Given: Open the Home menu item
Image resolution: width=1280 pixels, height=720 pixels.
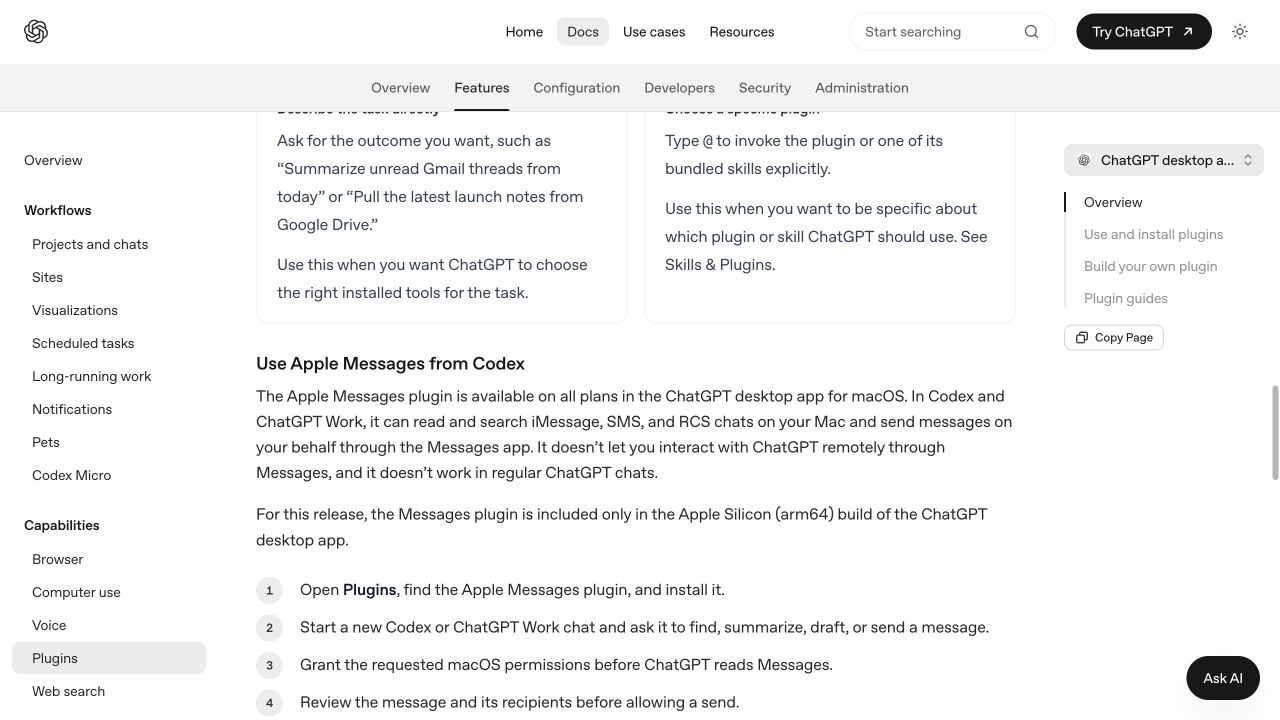Looking at the screenshot, I should click(x=524, y=32).
